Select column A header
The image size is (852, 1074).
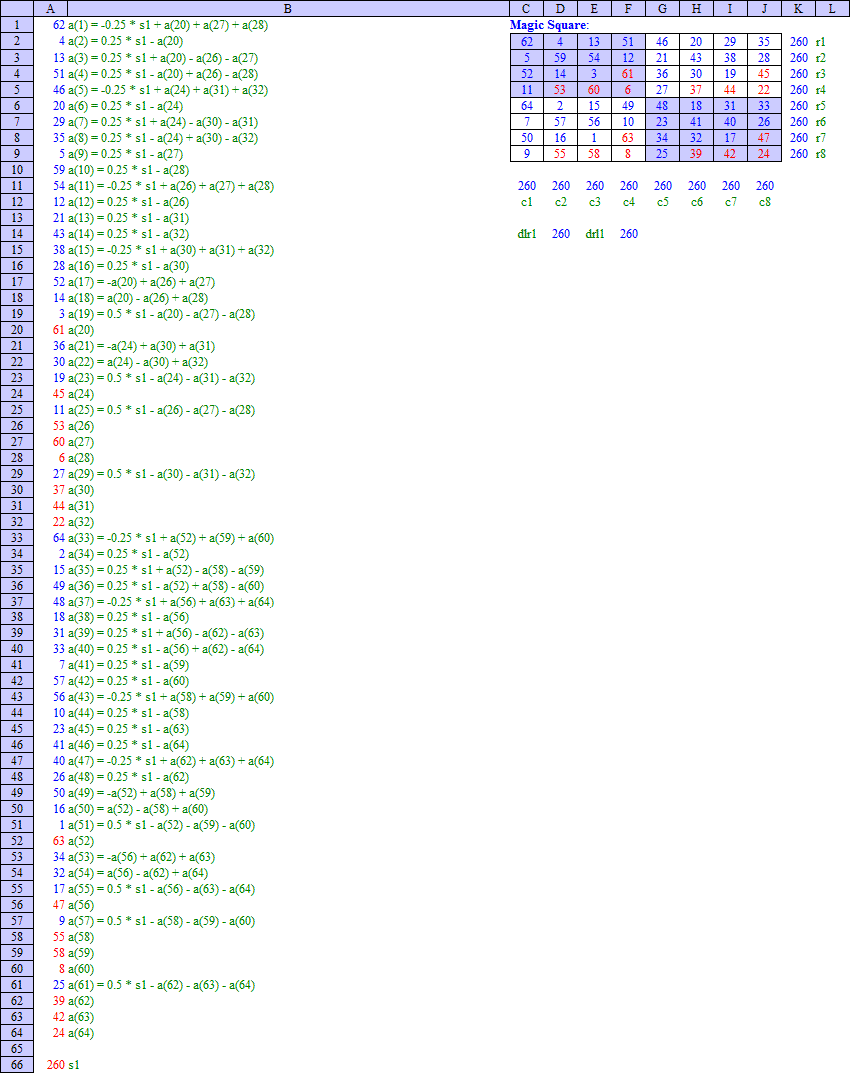pyautogui.click(x=50, y=8)
